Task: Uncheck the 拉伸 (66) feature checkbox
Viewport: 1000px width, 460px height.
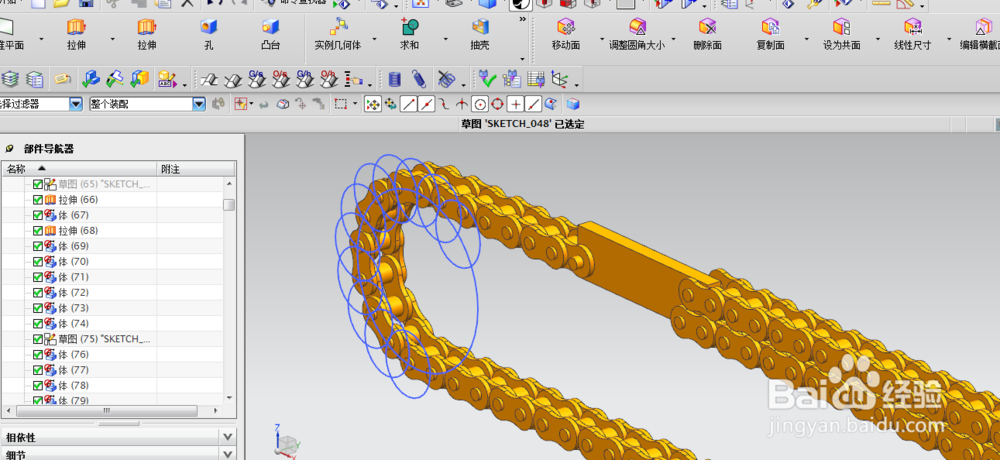Action: click(38, 200)
